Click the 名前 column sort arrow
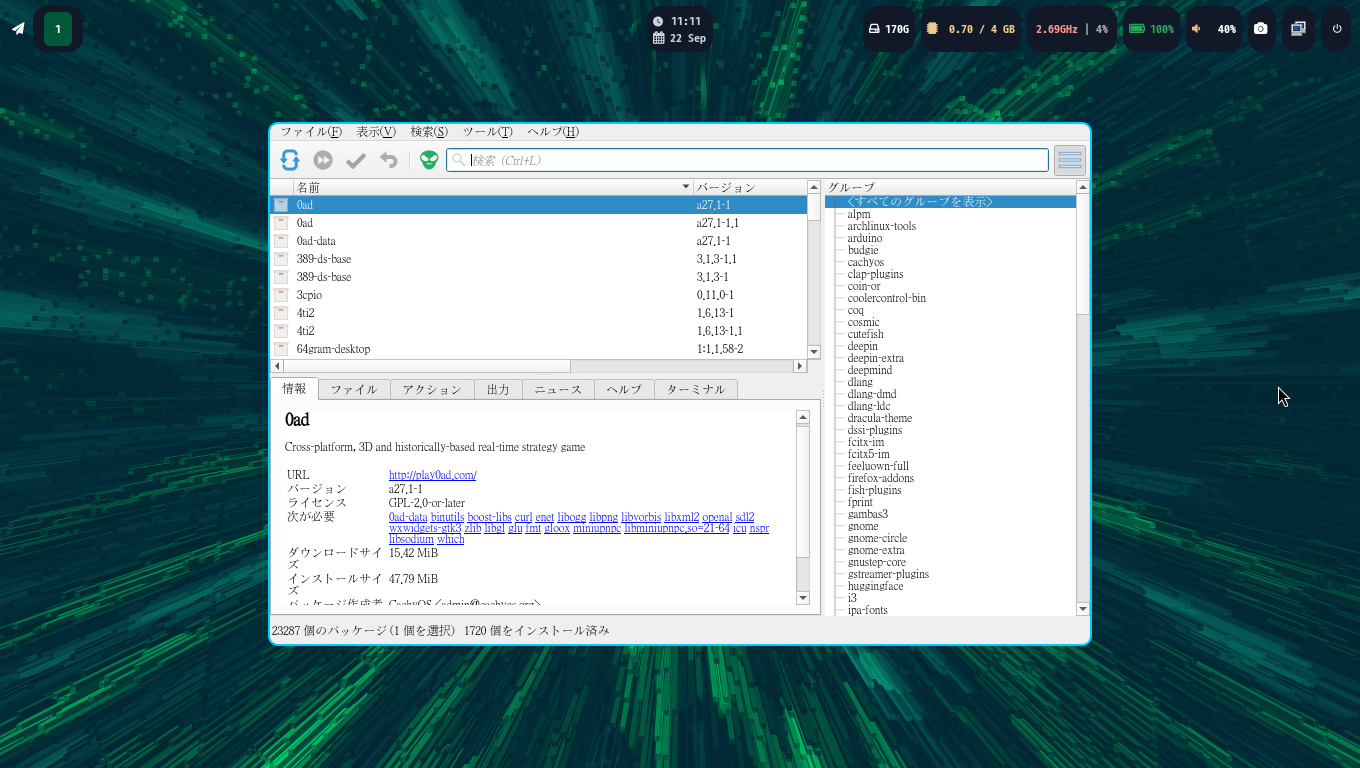Image resolution: width=1360 pixels, height=768 pixels. point(686,187)
